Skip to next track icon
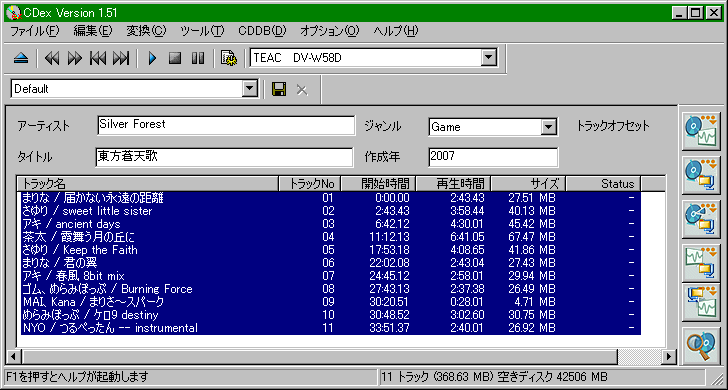Viewport: 728px width, 390px height. click(x=121, y=58)
